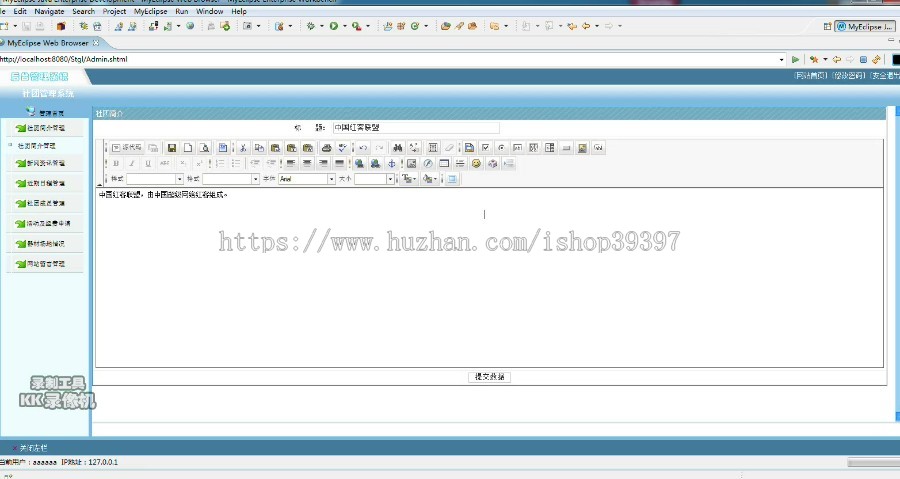Toggle Italic formatting in the editor
This screenshot has width=900, height=479.
coord(132,163)
